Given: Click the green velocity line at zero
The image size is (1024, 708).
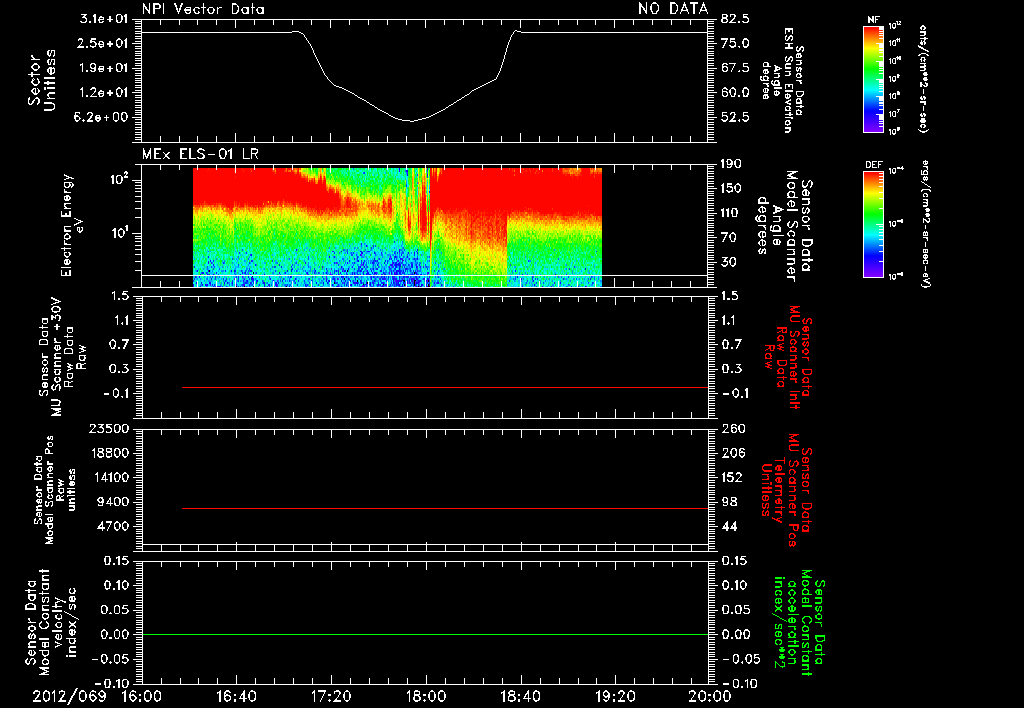Looking at the screenshot, I should click(425, 634).
